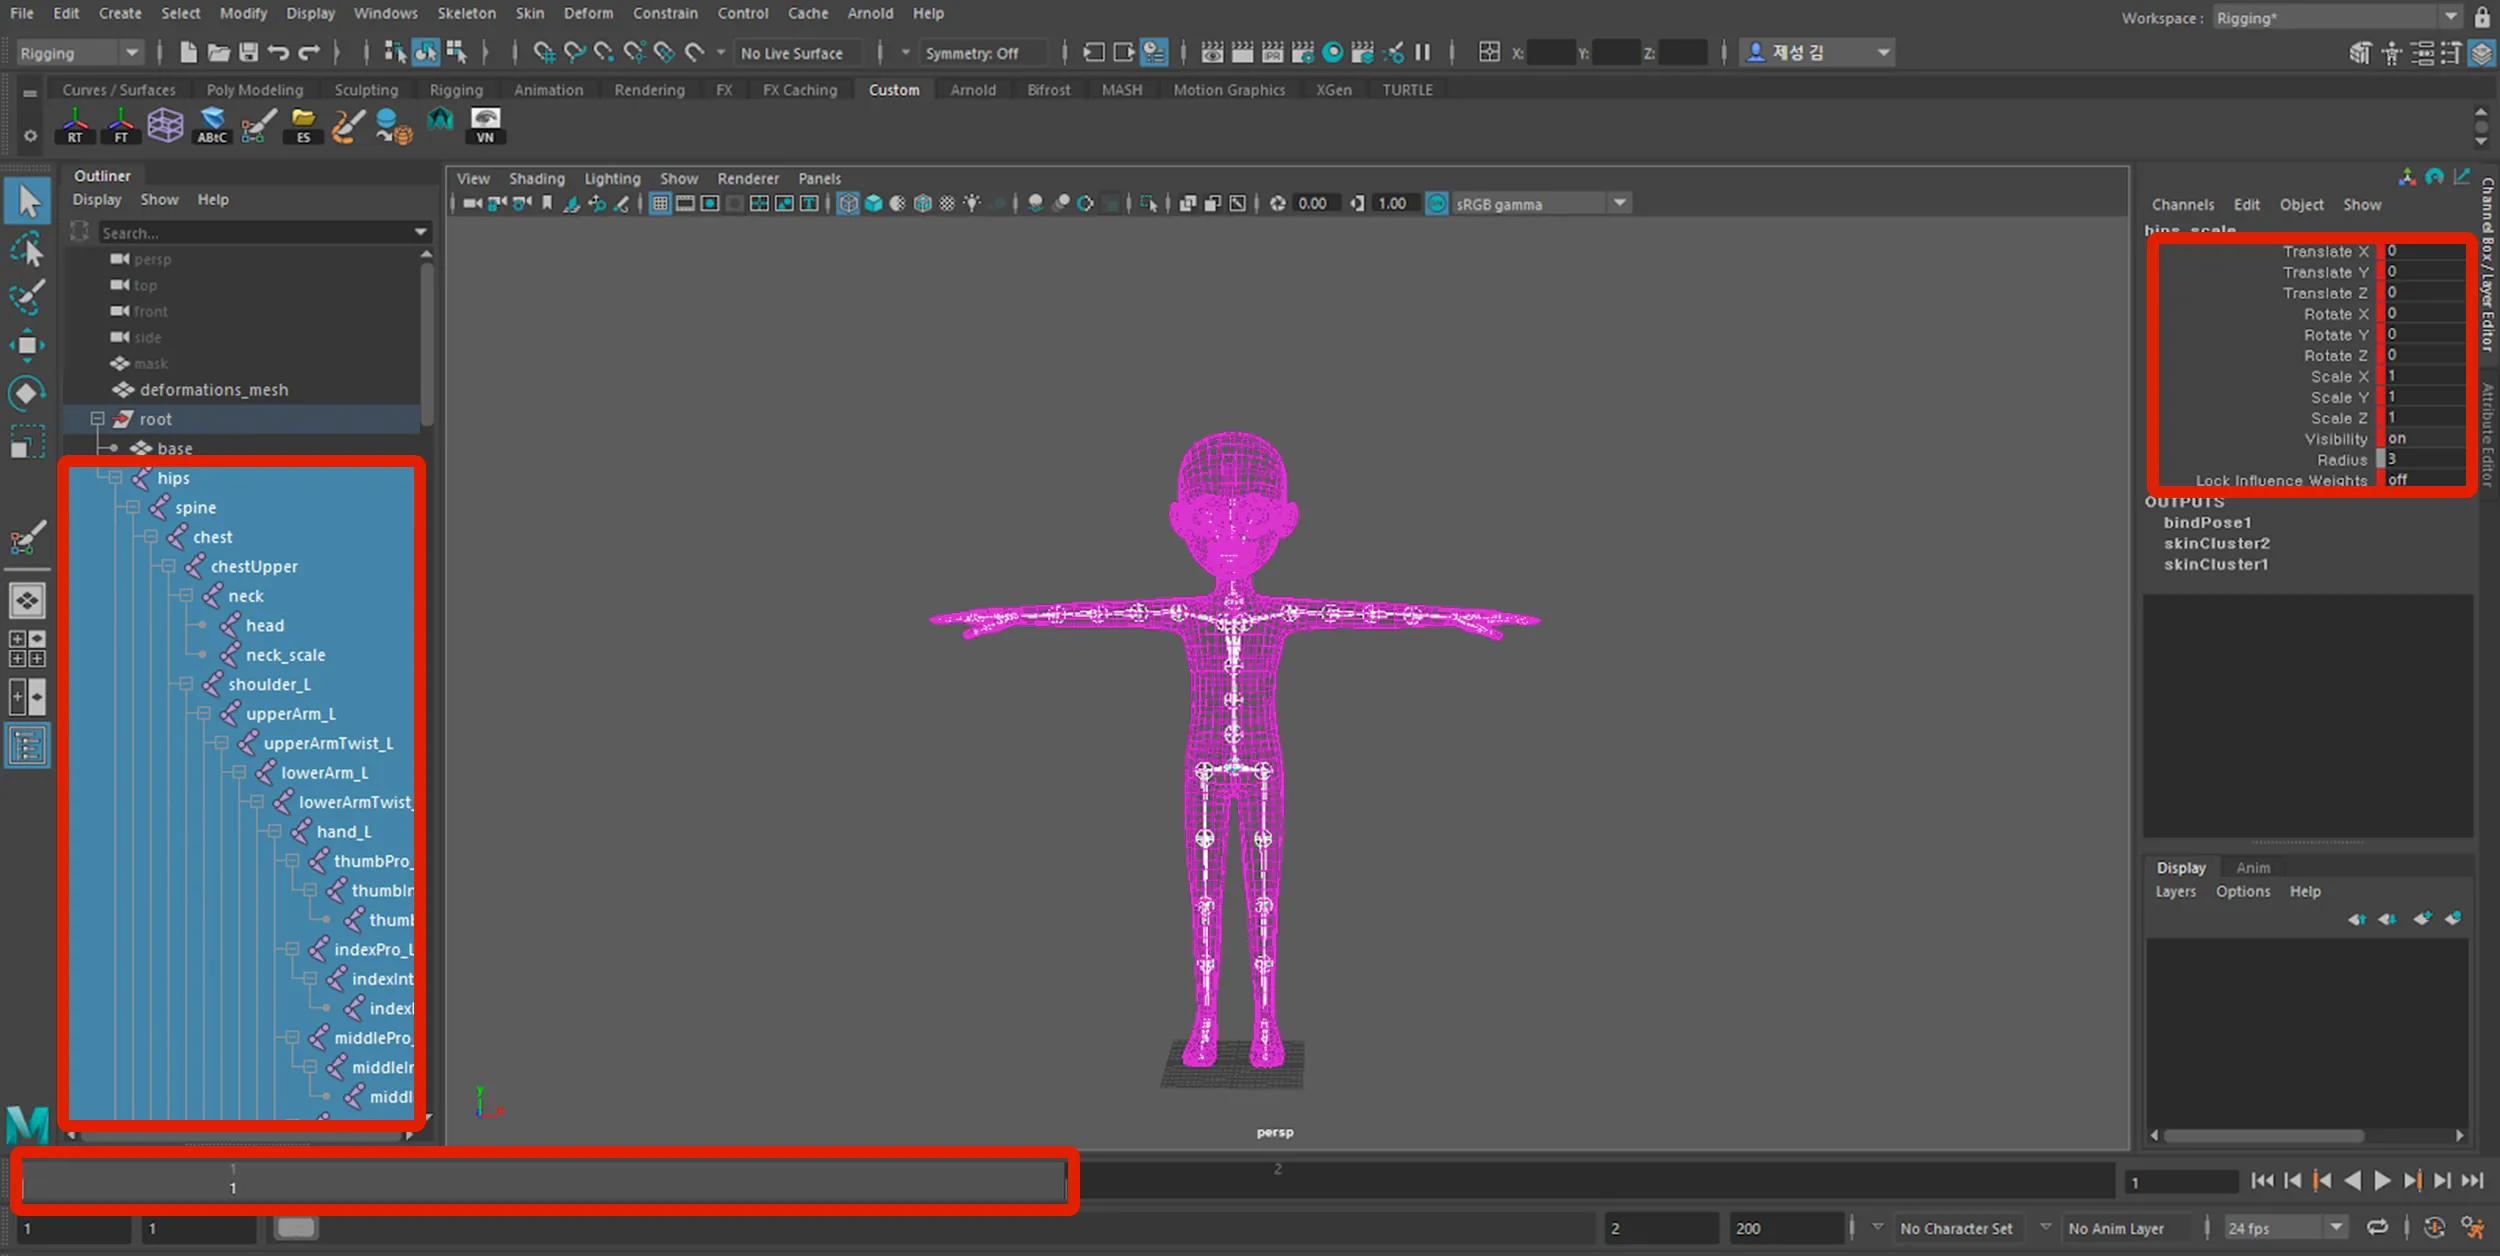
Task: Toggle viewport textured display icon
Action: [947, 203]
